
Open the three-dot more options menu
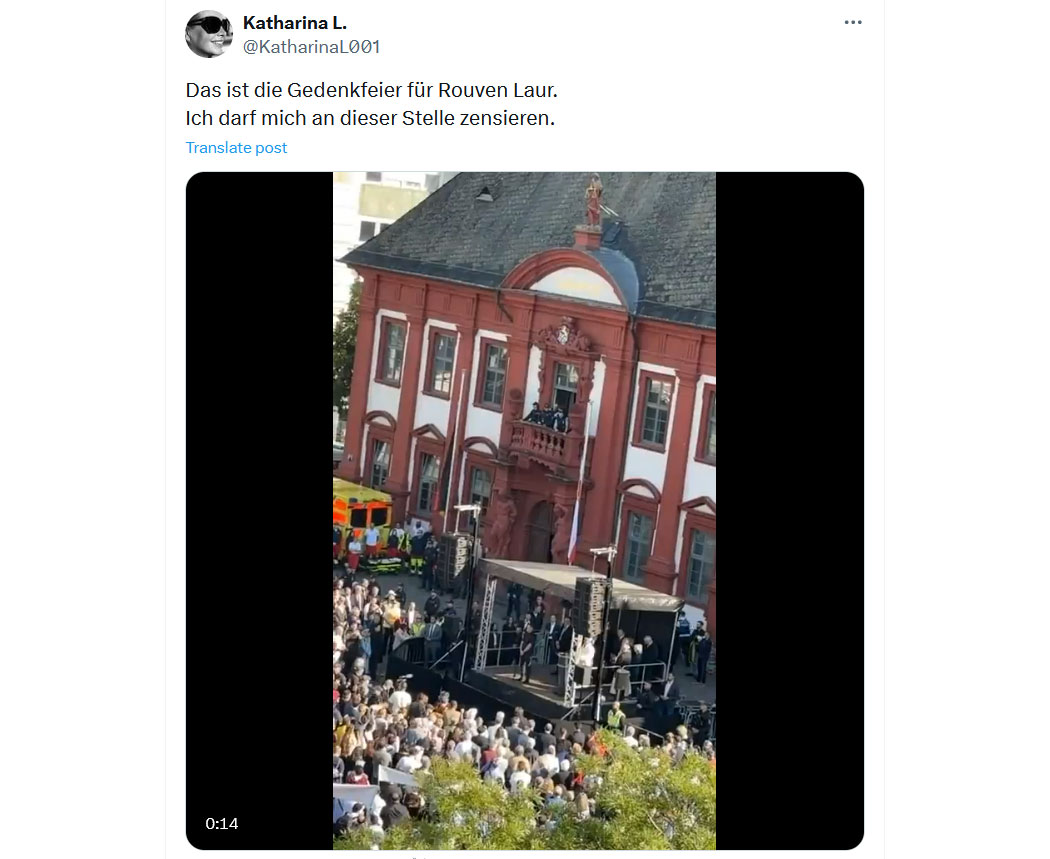pyautogui.click(x=852, y=22)
